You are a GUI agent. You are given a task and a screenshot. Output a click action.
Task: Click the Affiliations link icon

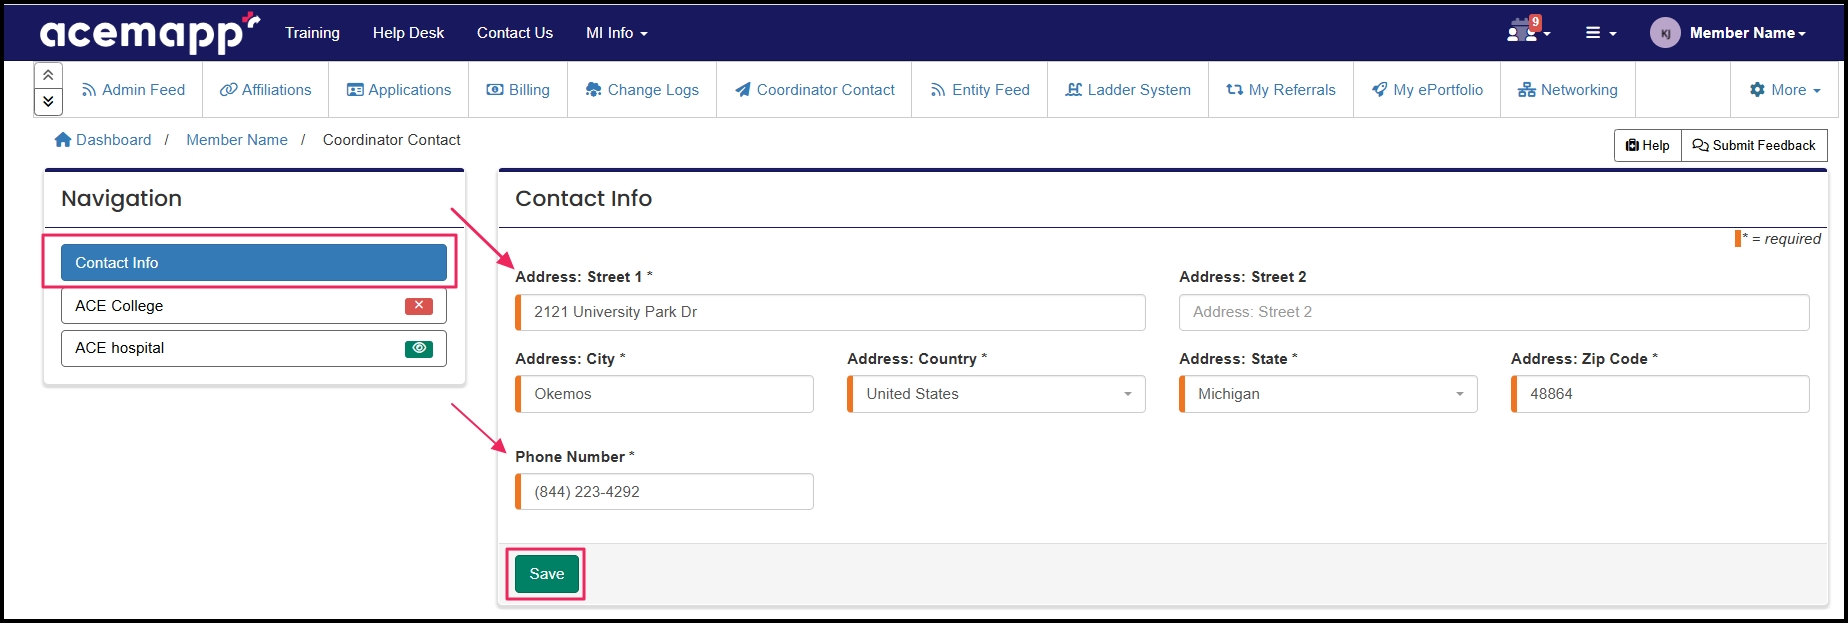(x=229, y=90)
